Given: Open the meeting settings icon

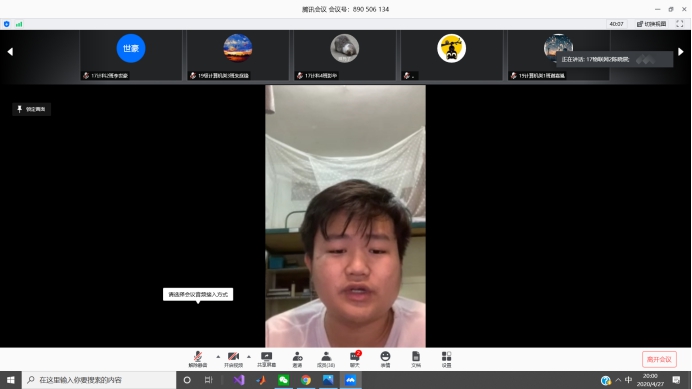Looking at the screenshot, I should [x=446, y=359].
